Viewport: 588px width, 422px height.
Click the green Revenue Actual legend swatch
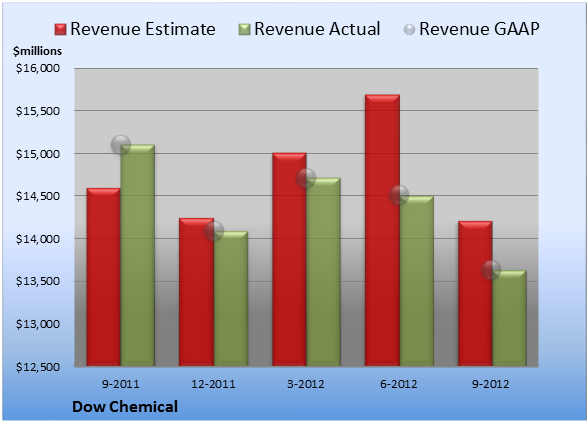(x=244, y=30)
